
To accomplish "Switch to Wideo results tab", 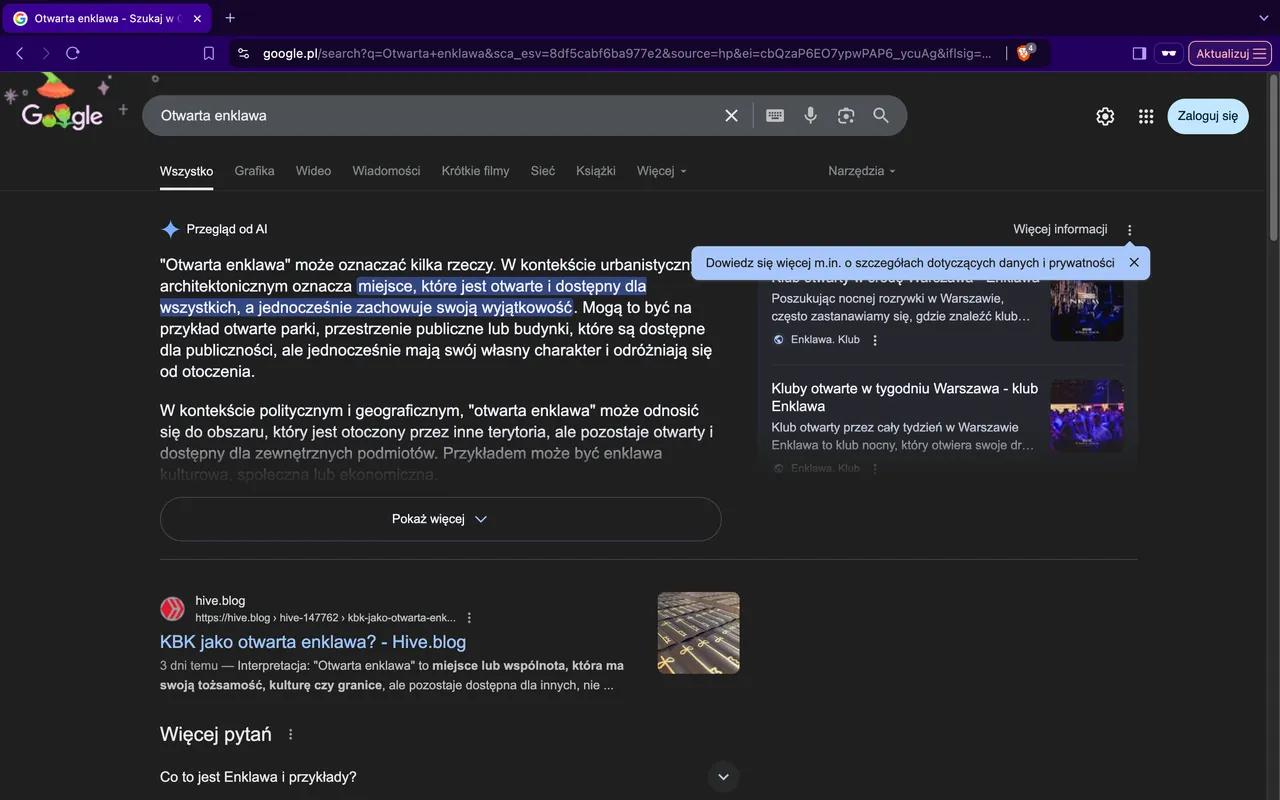I will tap(313, 171).
